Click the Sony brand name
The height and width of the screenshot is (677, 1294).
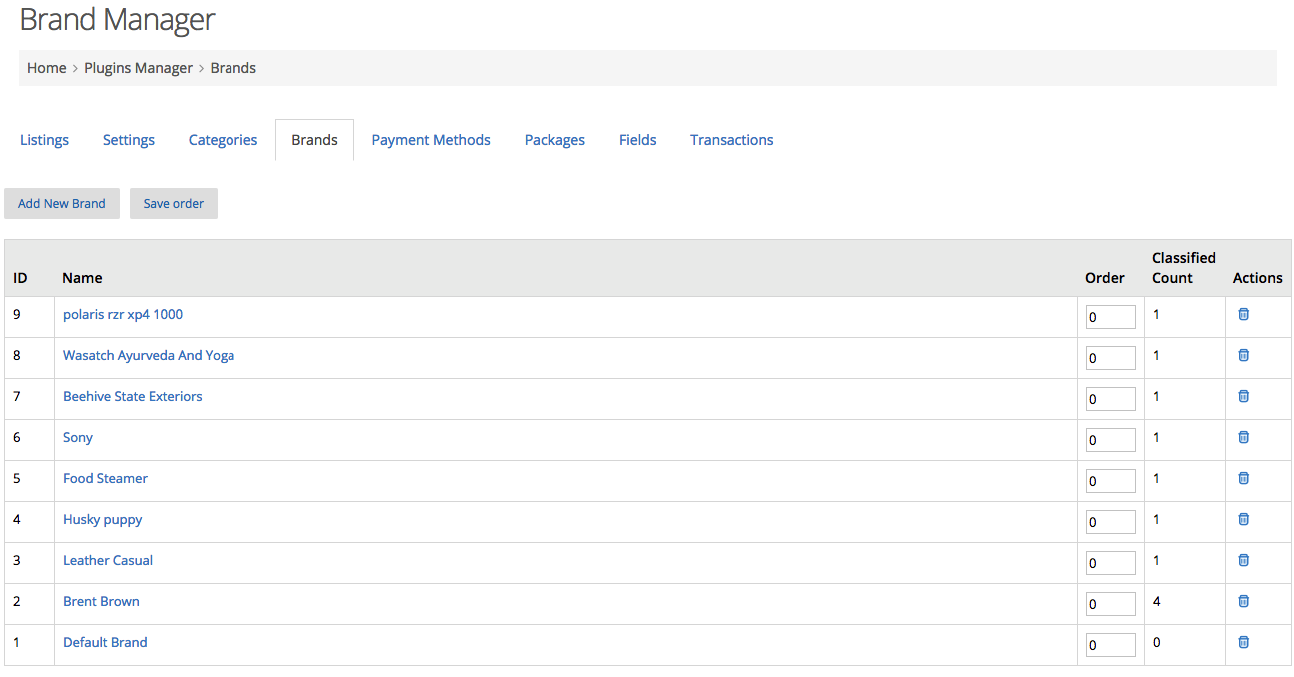78,437
